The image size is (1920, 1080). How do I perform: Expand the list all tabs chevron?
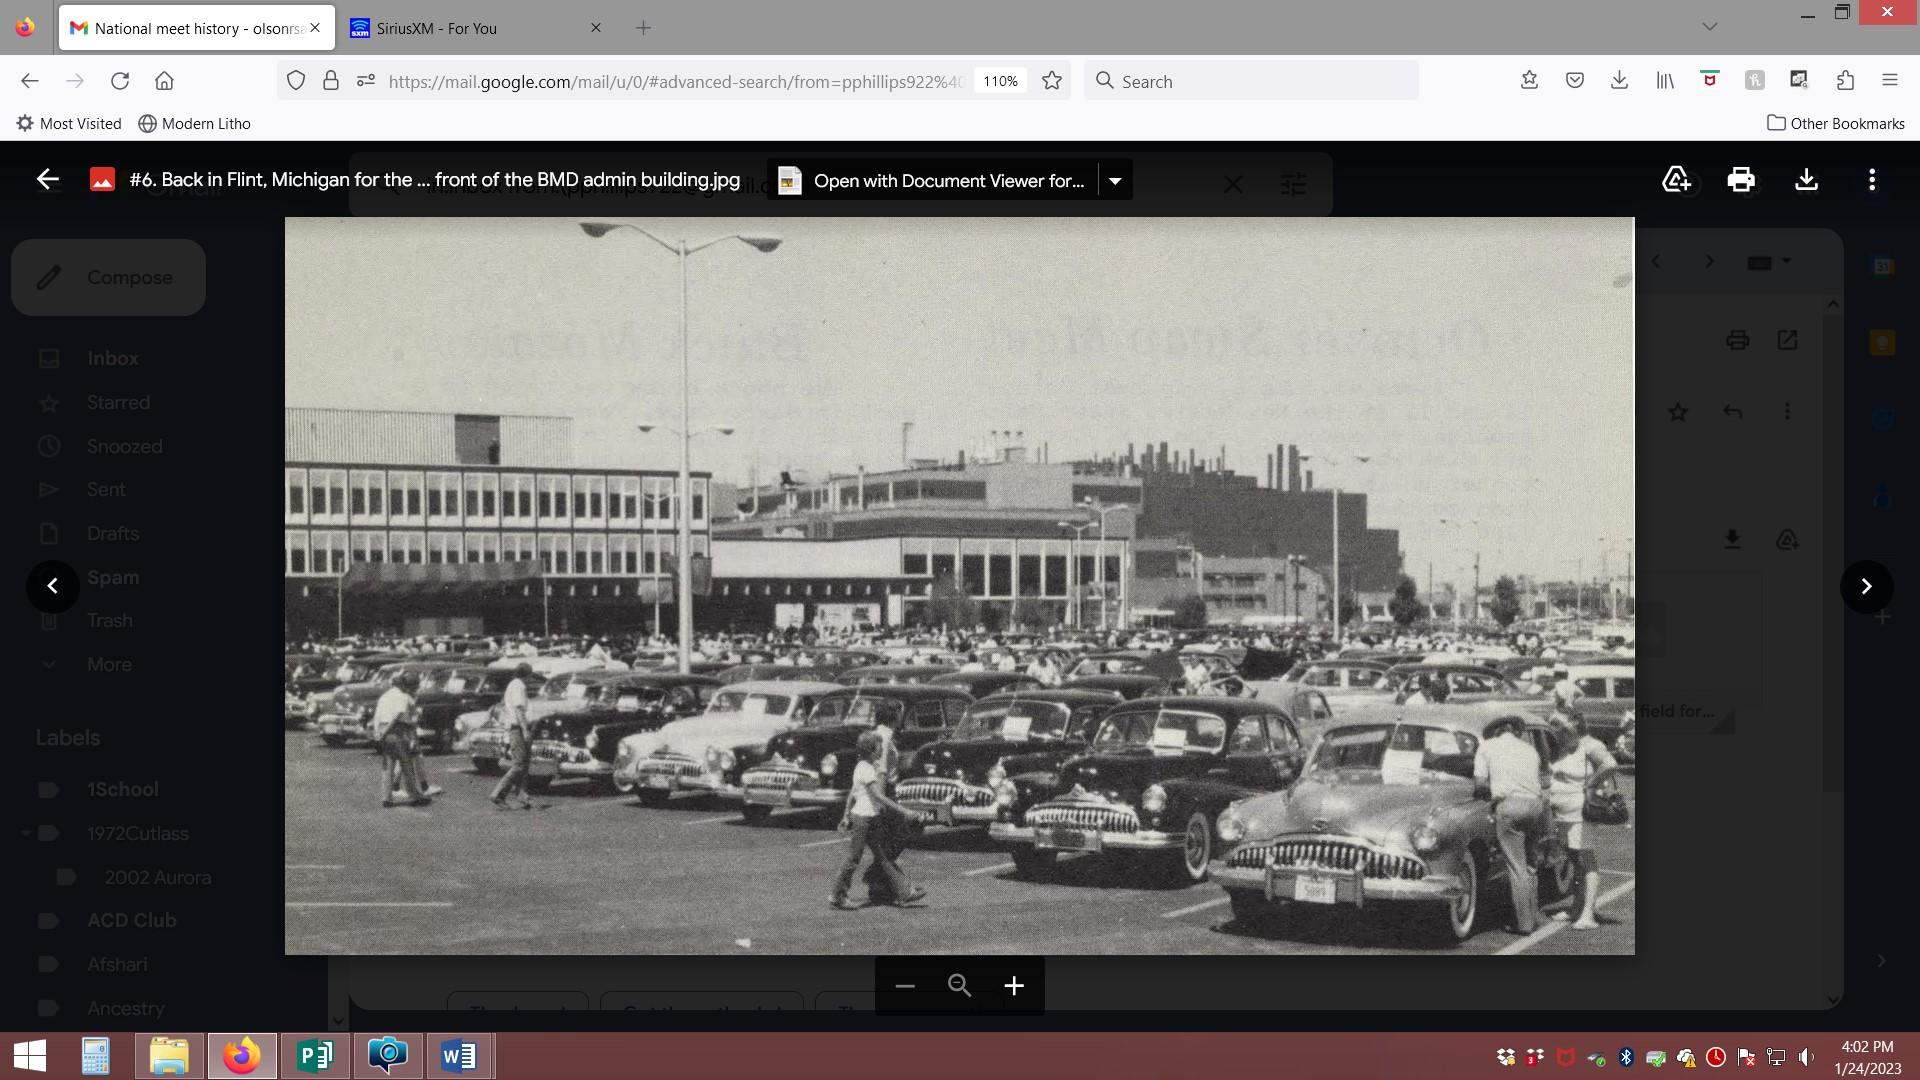point(1709,27)
